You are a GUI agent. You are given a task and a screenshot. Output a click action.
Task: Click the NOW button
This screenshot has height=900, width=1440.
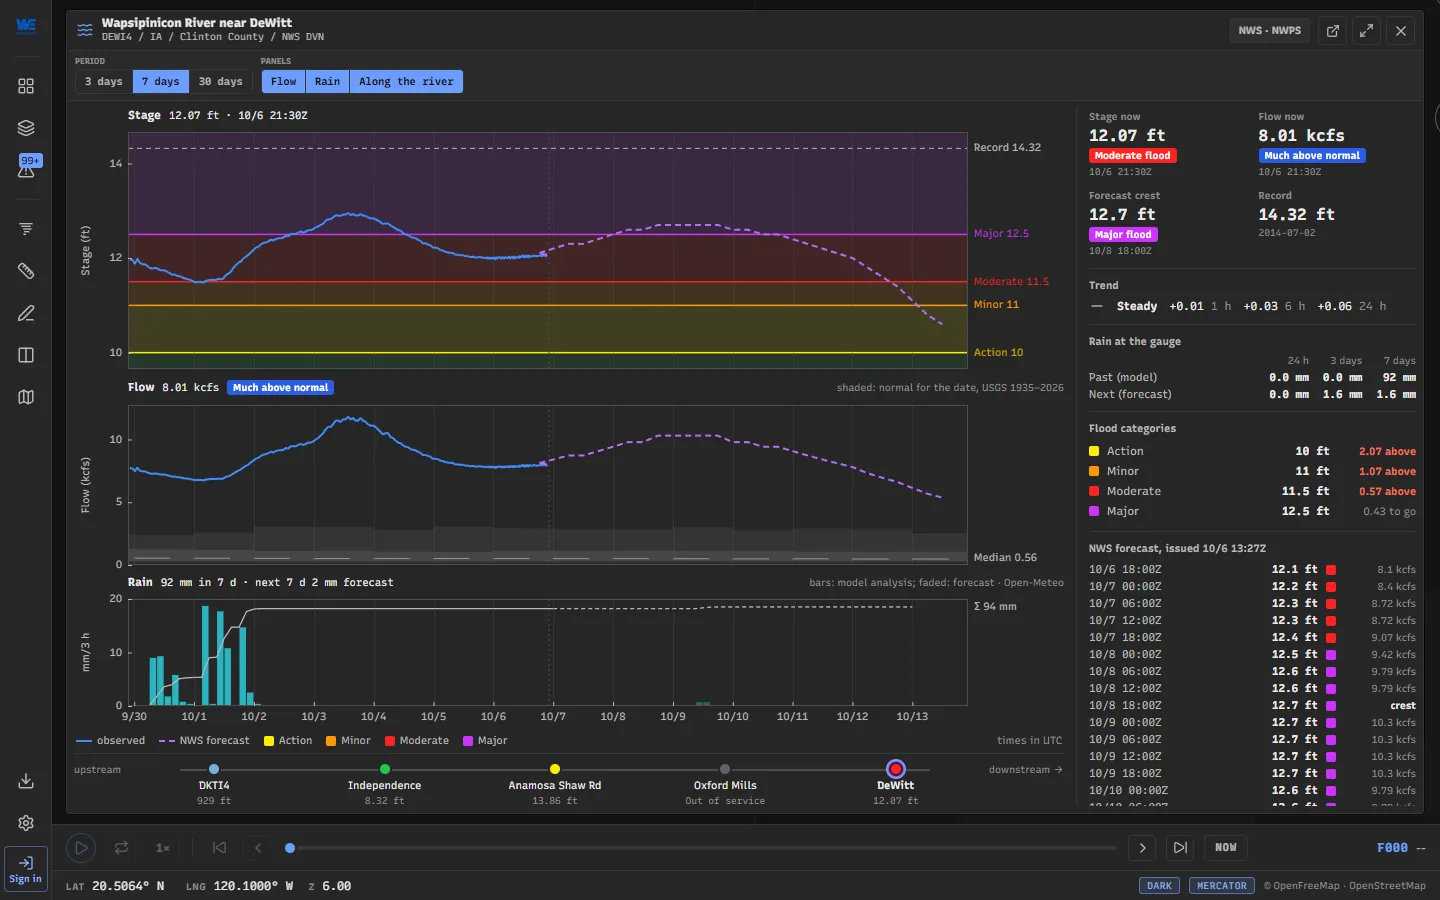[x=1226, y=848]
